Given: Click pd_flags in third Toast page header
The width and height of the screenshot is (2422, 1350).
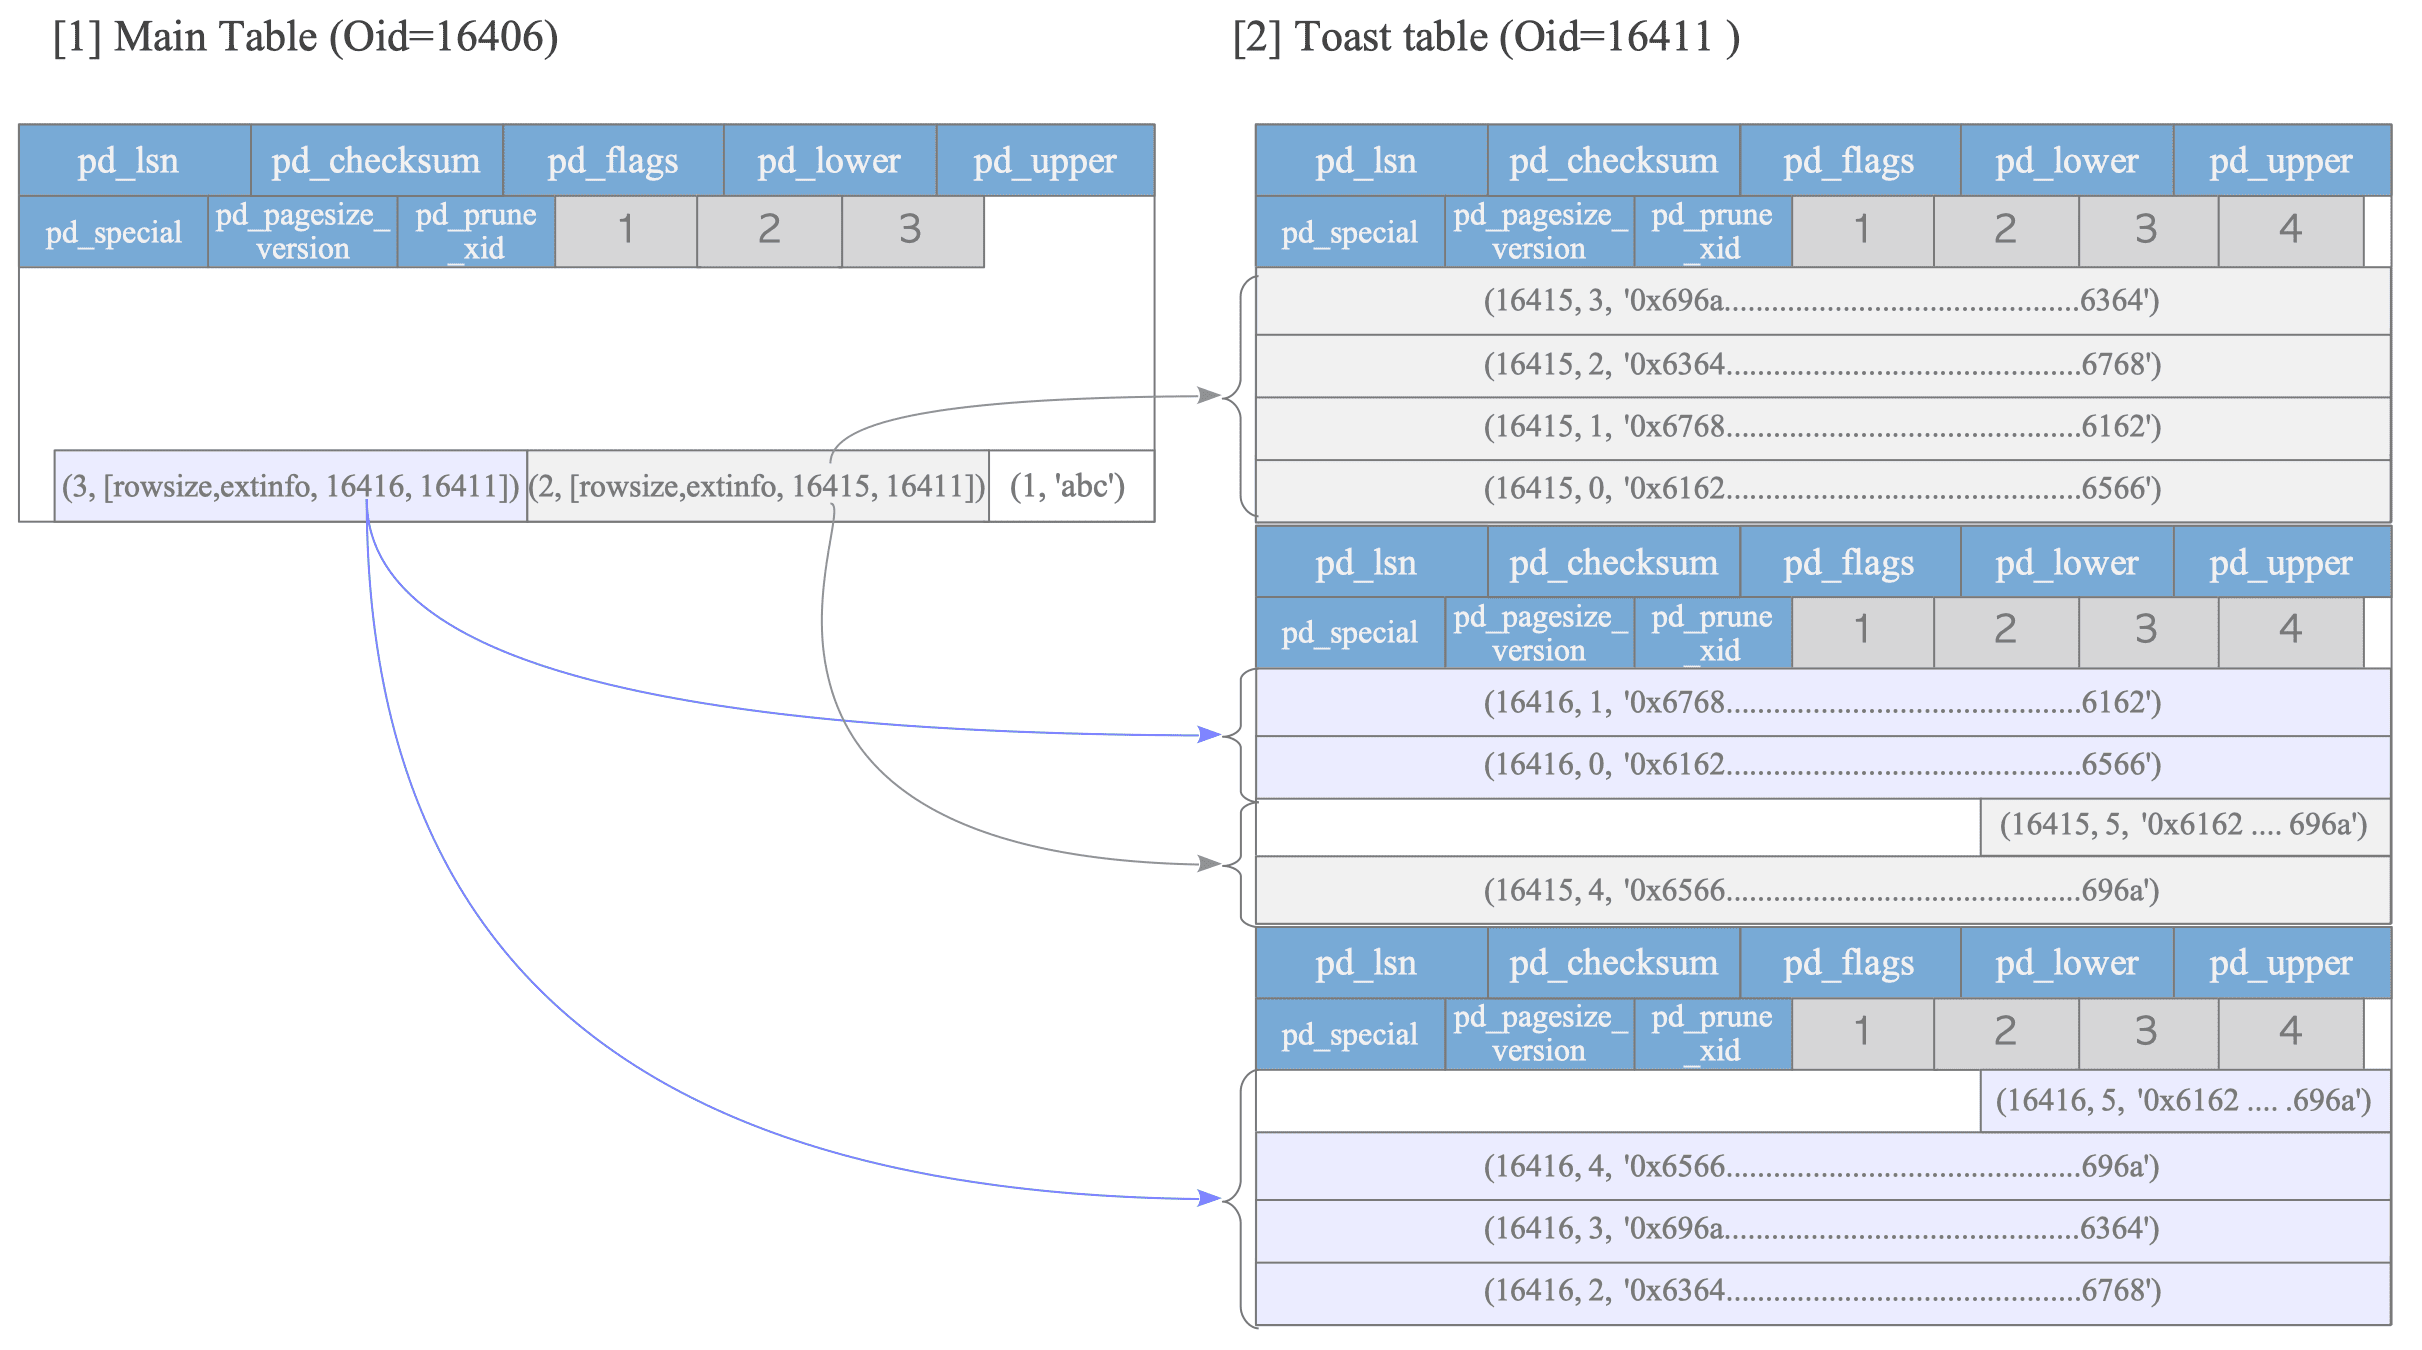Looking at the screenshot, I should coord(1850,962).
